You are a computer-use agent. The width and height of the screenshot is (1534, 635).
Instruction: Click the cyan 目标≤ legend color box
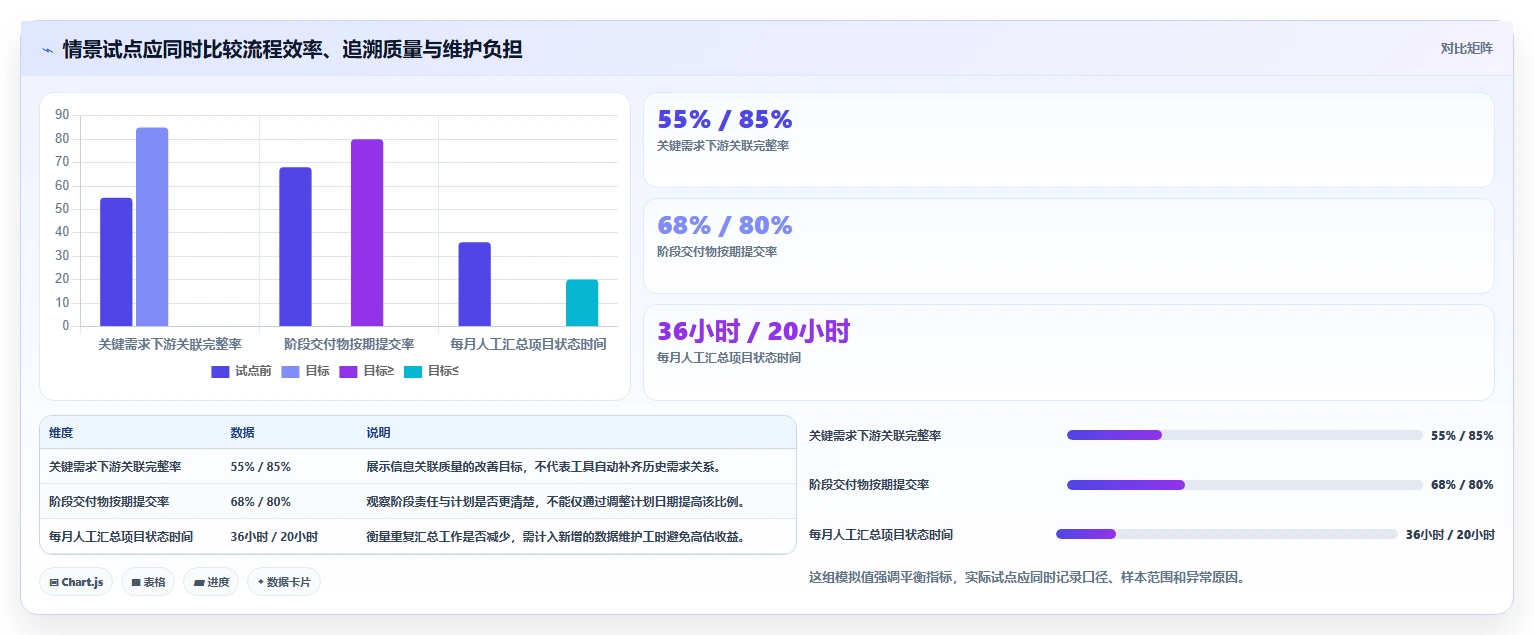(x=413, y=372)
